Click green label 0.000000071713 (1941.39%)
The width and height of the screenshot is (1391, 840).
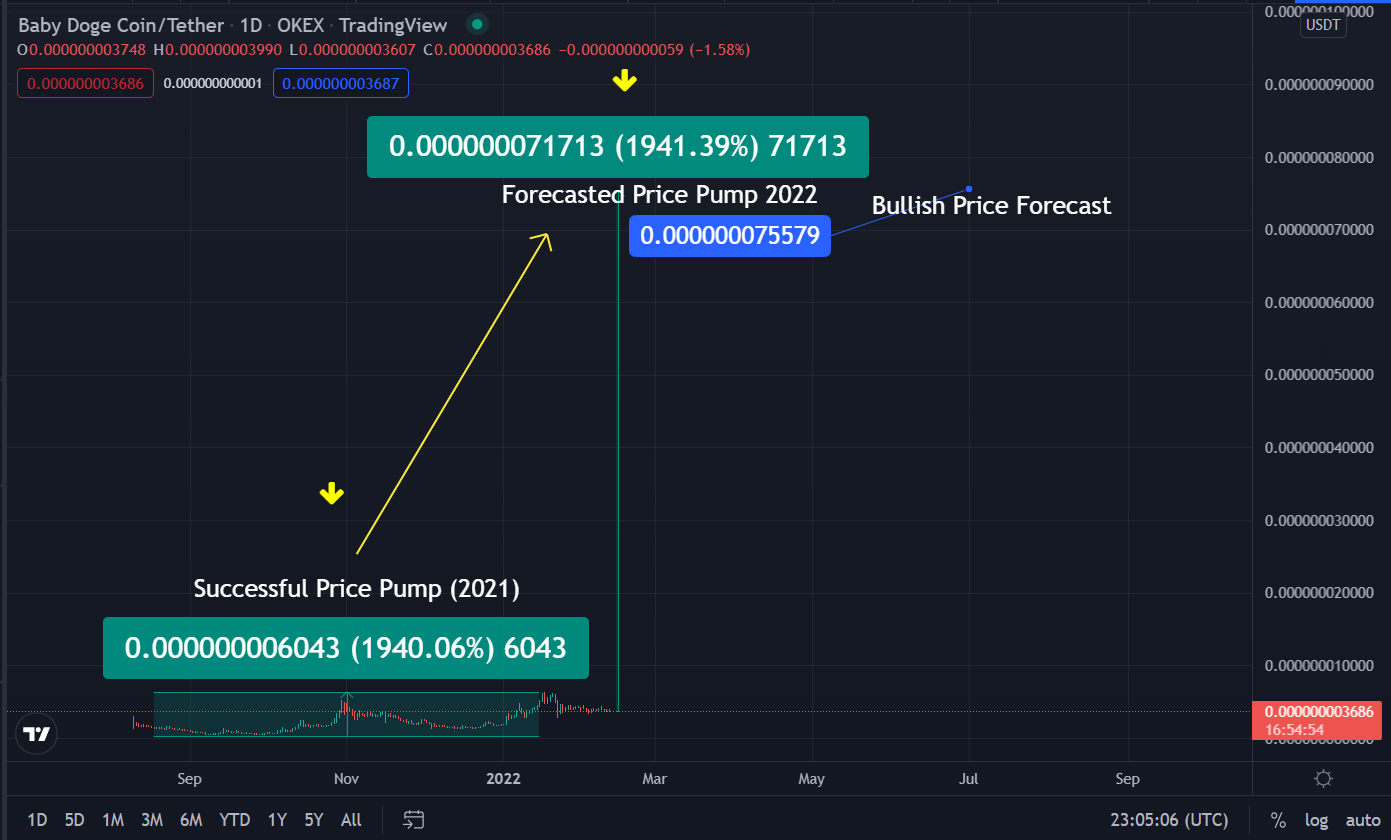pos(618,147)
